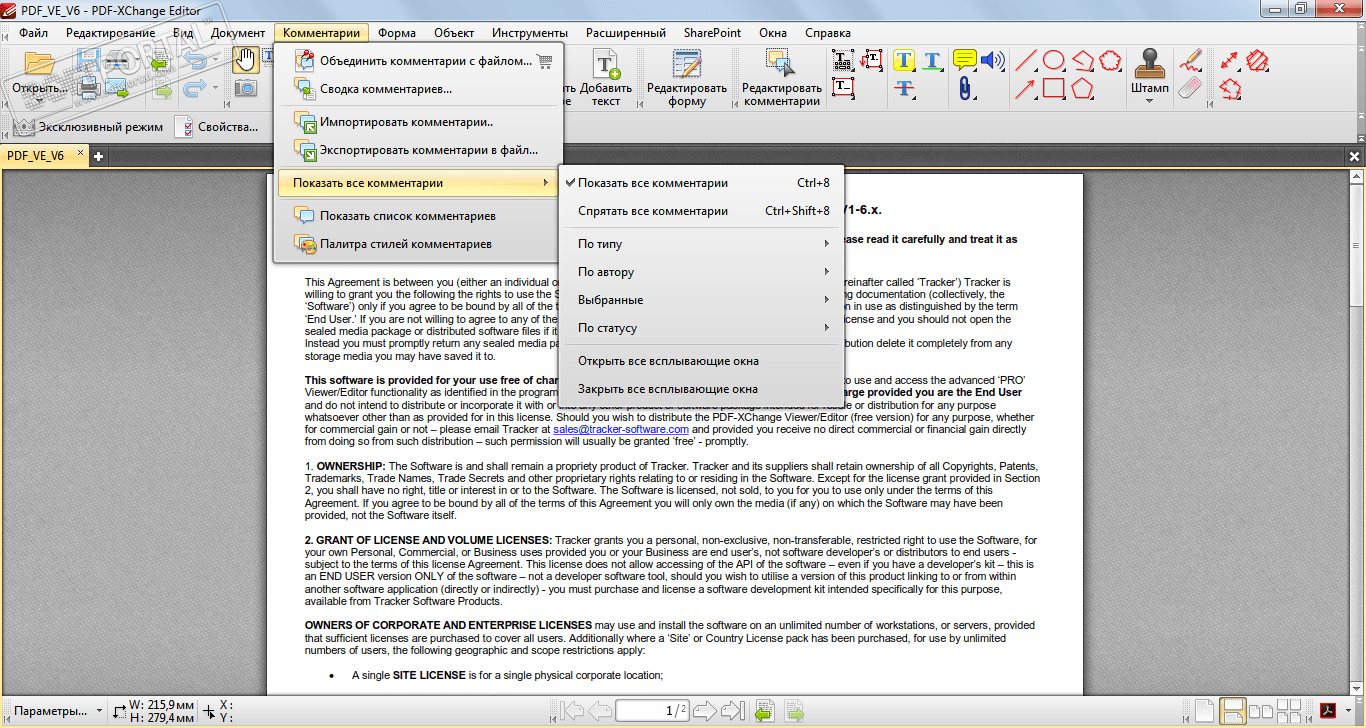Open the Открыть dropdown arrow
1366x728 pixels.
[x=39, y=100]
